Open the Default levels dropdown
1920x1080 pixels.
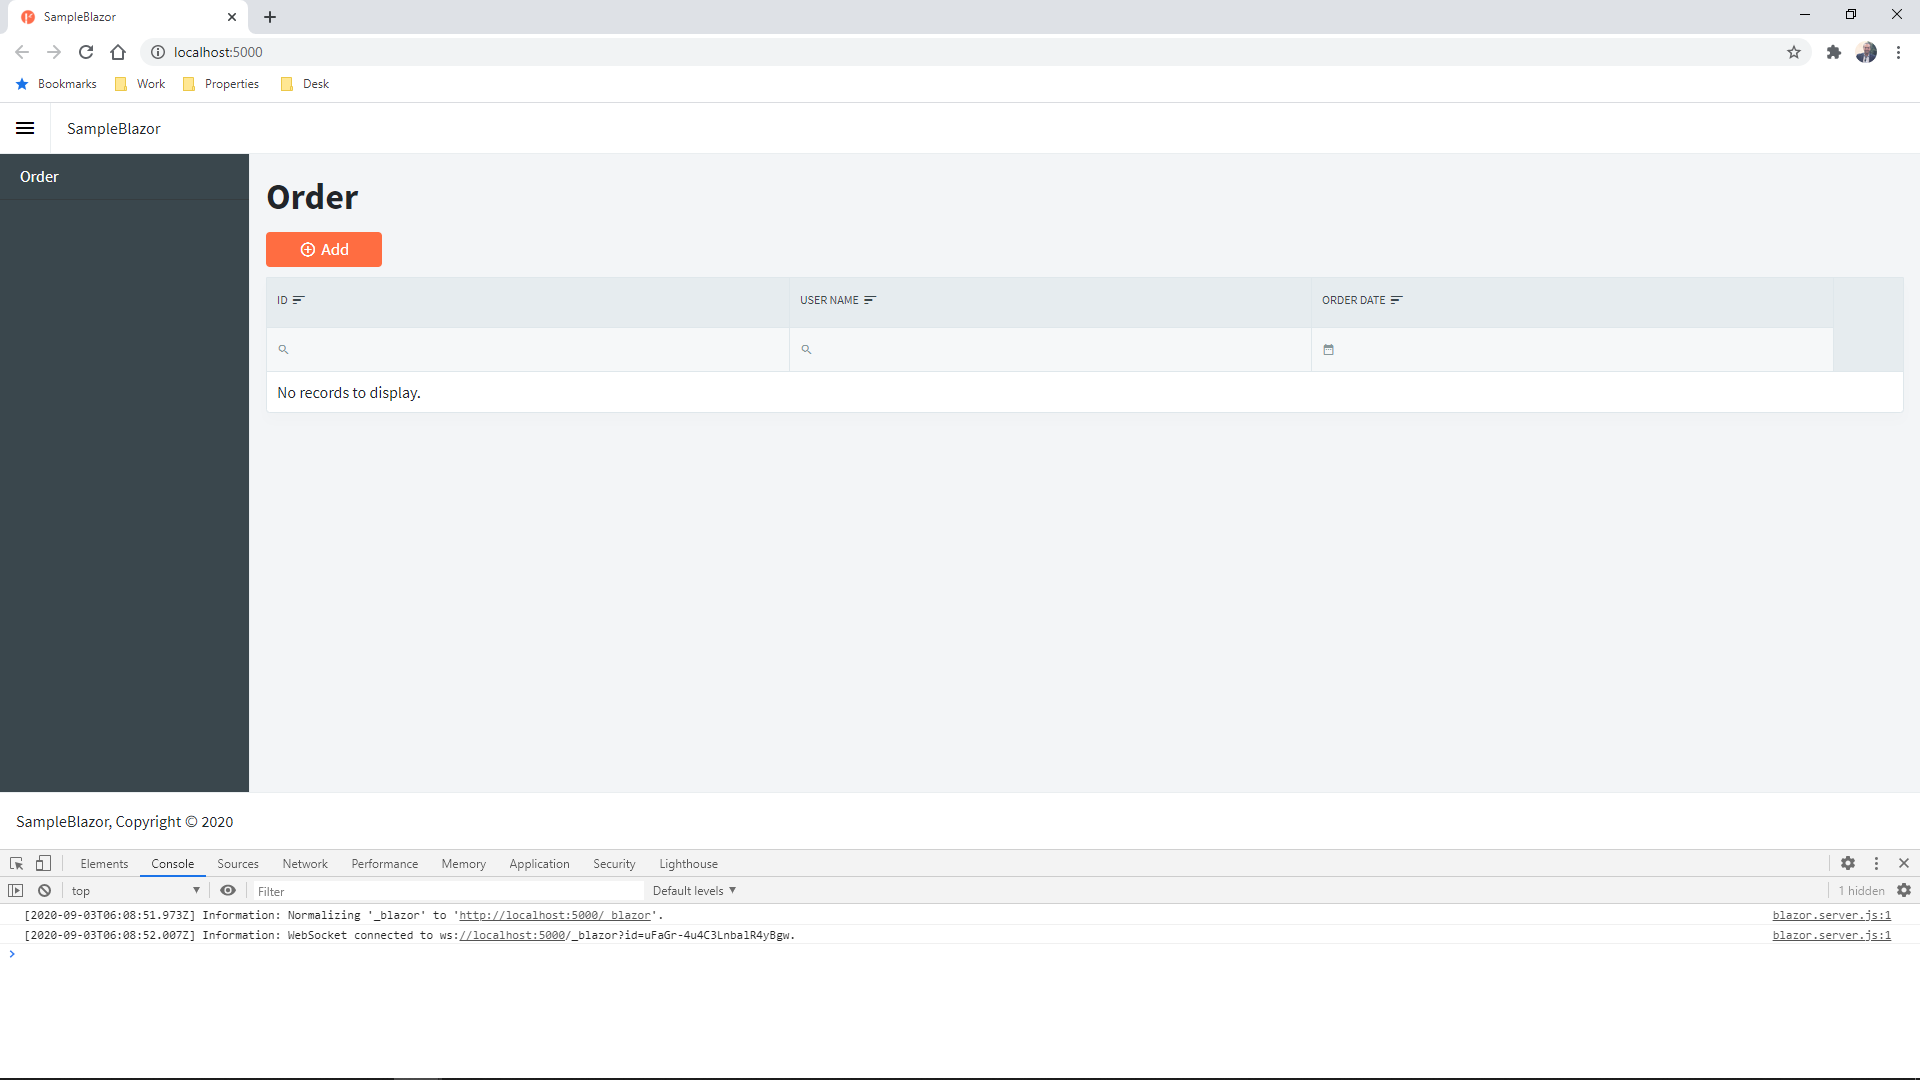694,891
